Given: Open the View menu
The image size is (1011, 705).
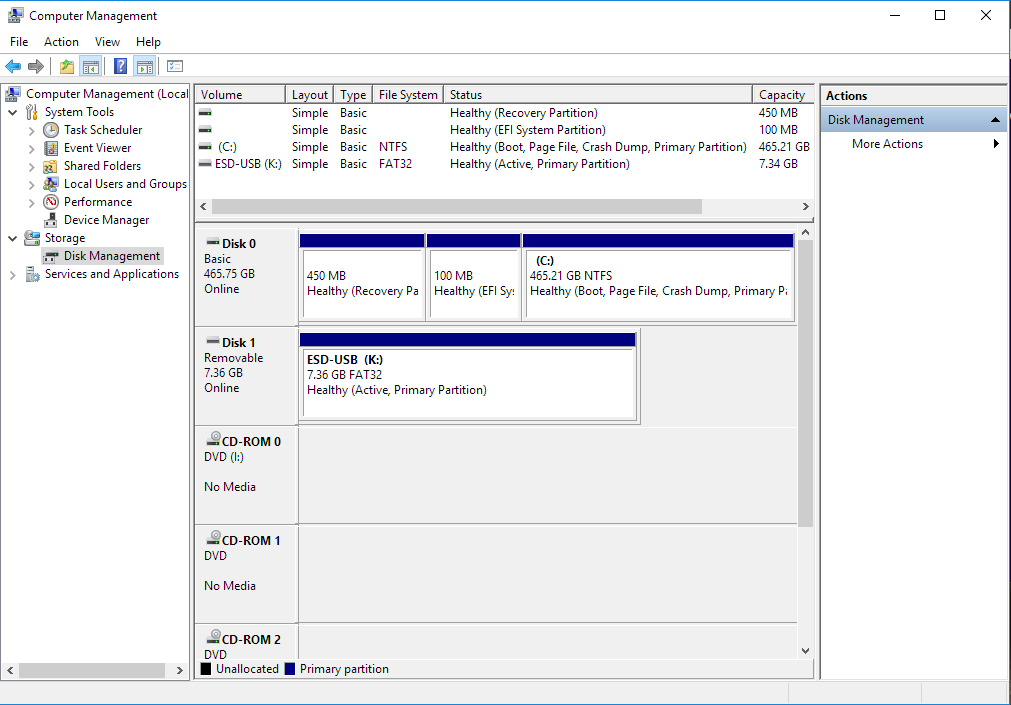Looking at the screenshot, I should click(x=107, y=42).
